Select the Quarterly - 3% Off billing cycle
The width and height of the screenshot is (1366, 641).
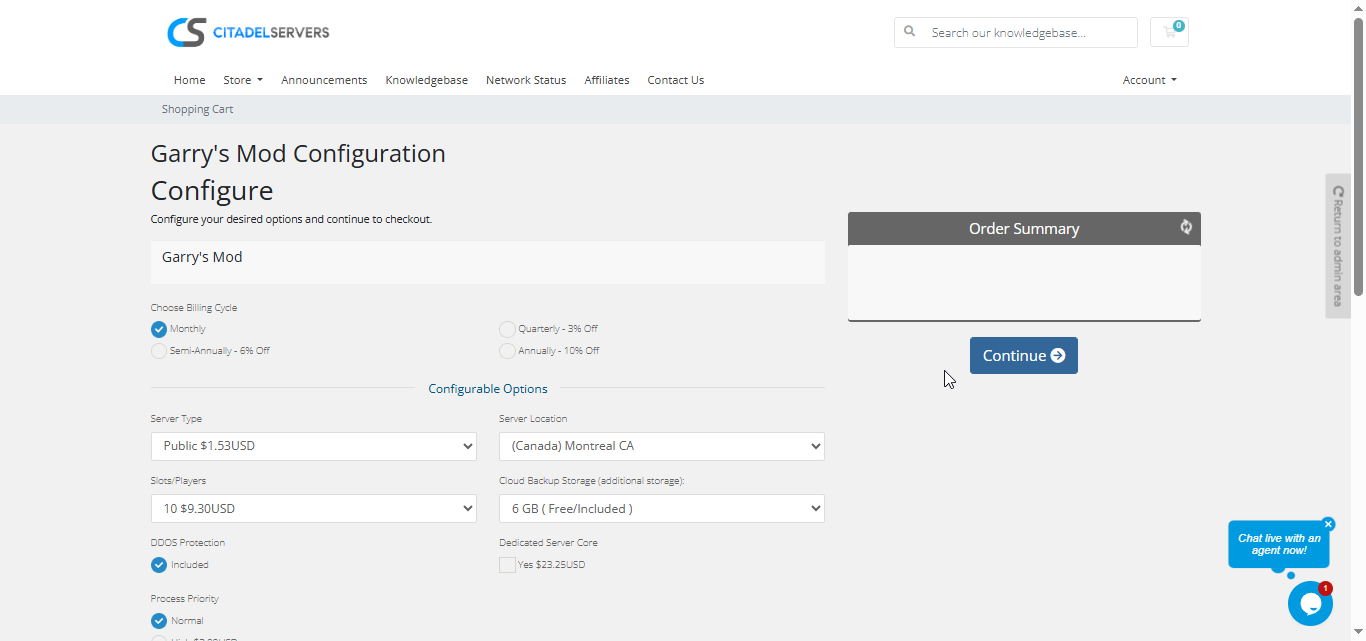[508, 329]
